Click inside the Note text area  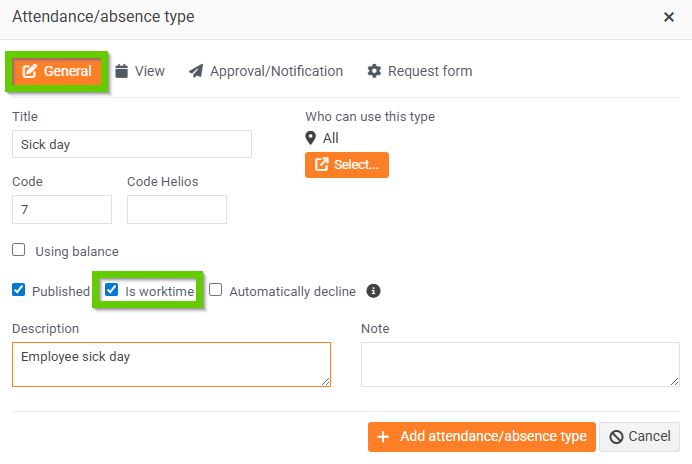click(x=520, y=364)
